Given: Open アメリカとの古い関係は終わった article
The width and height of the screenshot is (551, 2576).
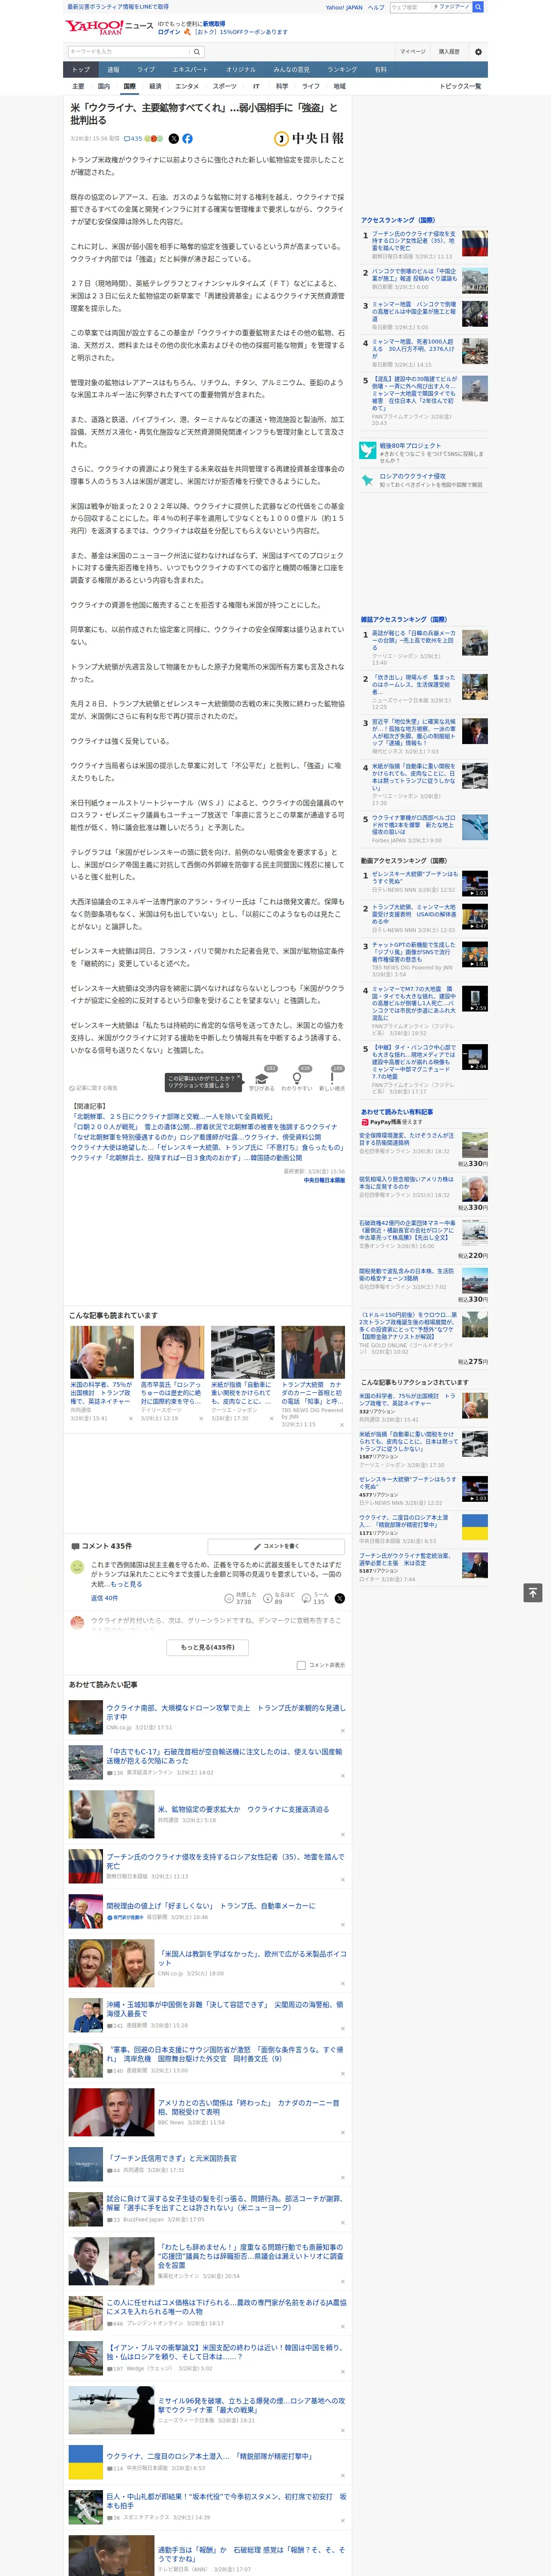Looking at the screenshot, I should (x=250, y=2107).
